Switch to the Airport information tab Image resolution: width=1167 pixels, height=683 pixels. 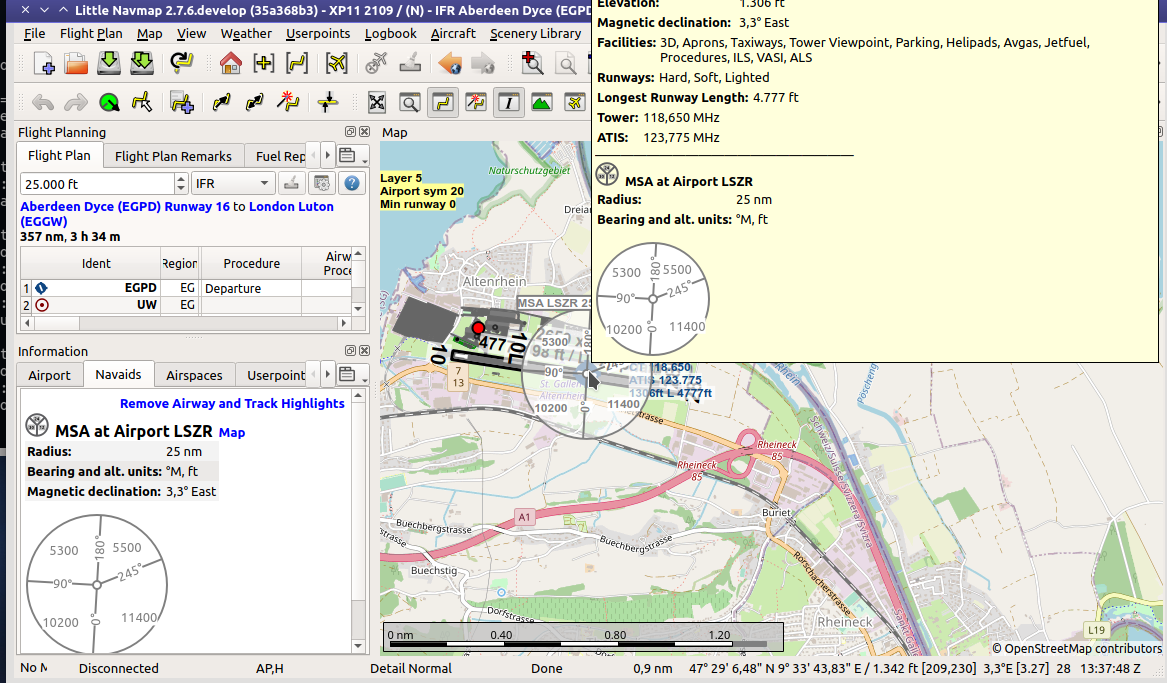pyautogui.click(x=49, y=375)
